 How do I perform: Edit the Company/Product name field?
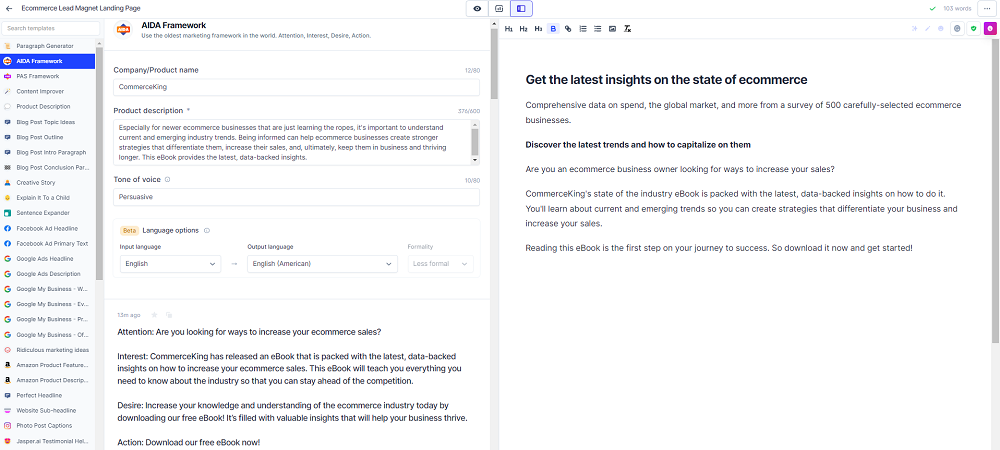click(297, 87)
